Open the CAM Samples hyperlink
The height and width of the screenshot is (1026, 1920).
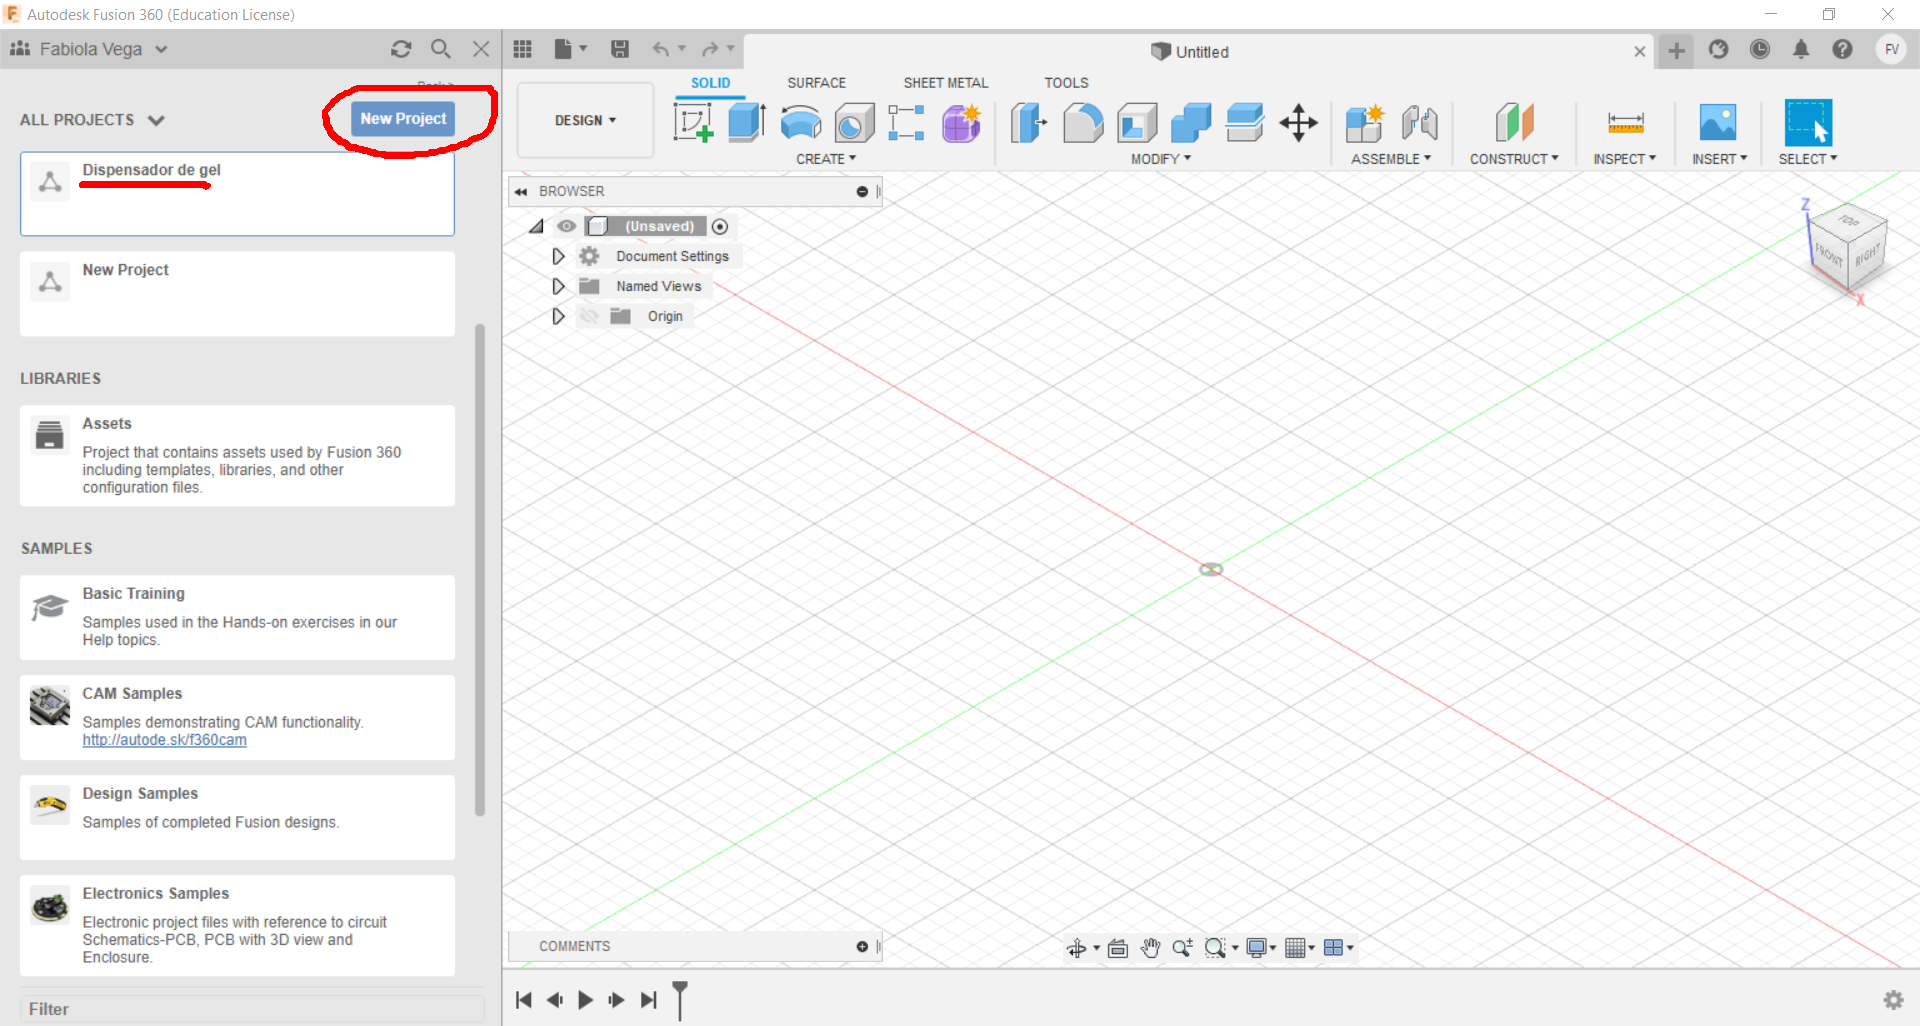[164, 740]
